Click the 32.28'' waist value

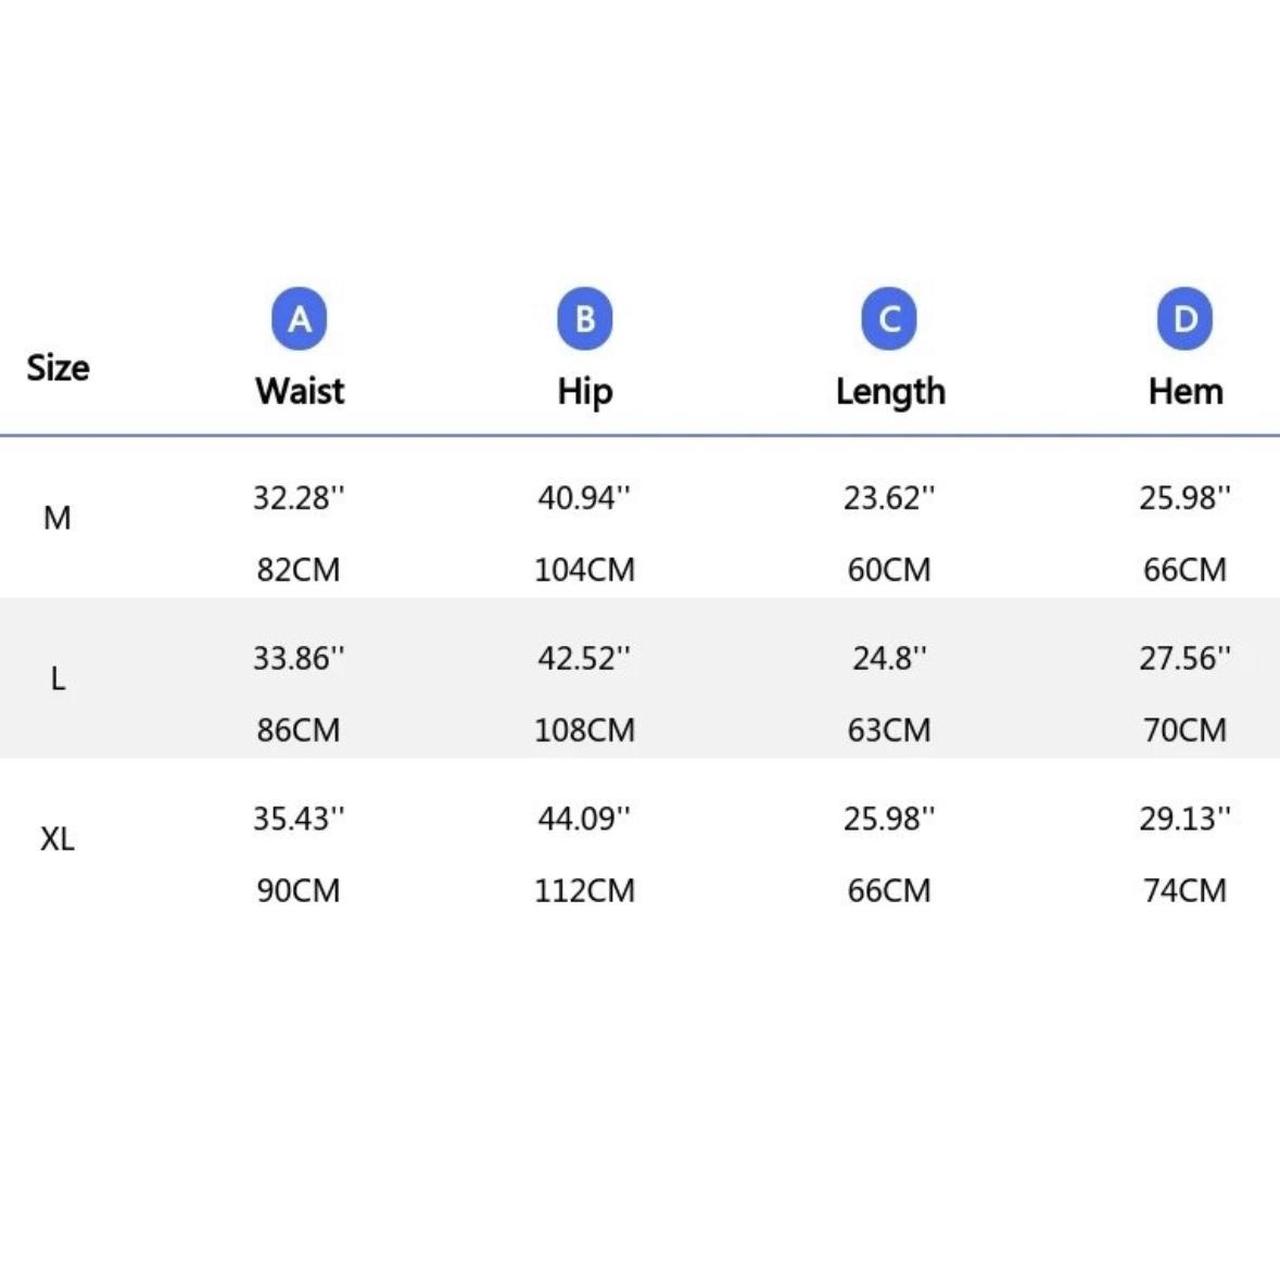coord(298,497)
